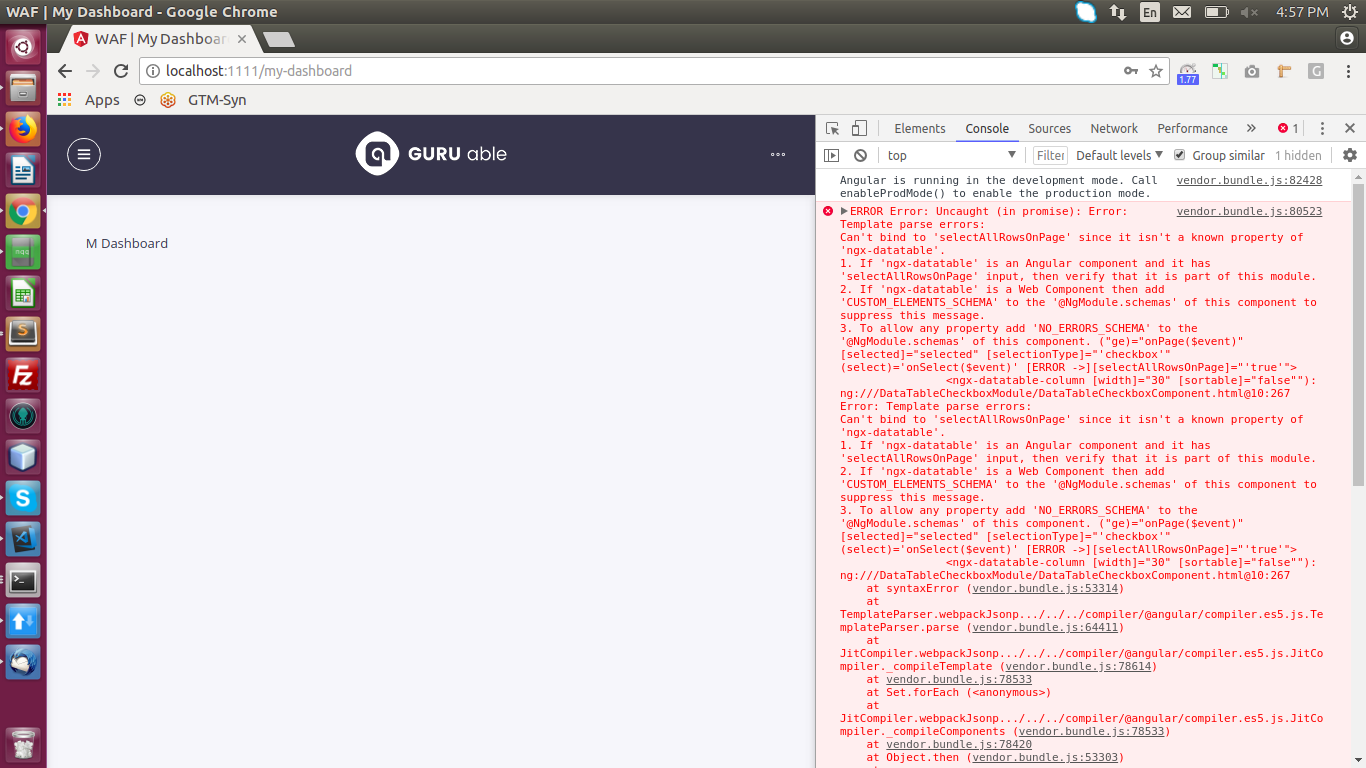Show the console sidebar in DevTools
The image size is (1366, 768).
(831, 155)
